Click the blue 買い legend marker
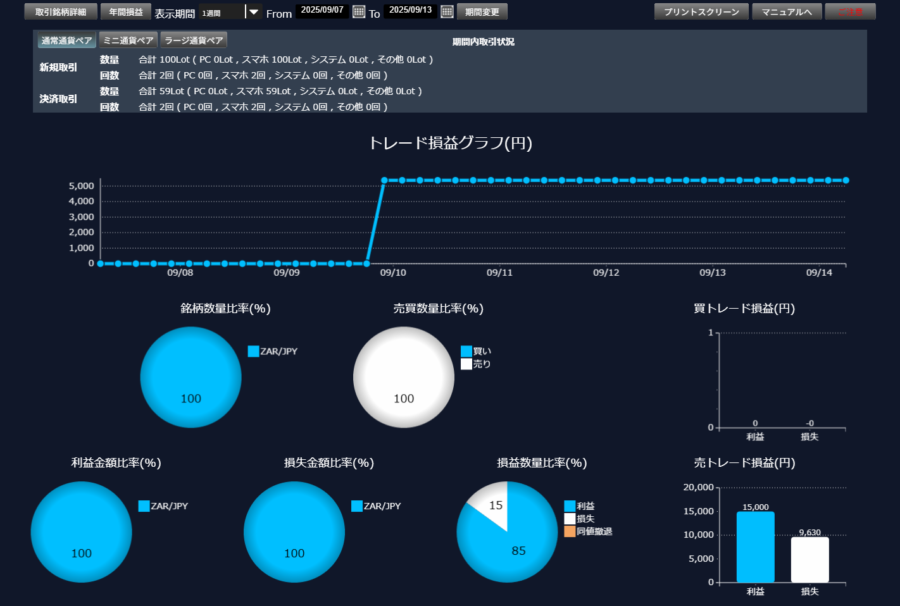Viewport: 900px width, 606px height. (x=466, y=351)
